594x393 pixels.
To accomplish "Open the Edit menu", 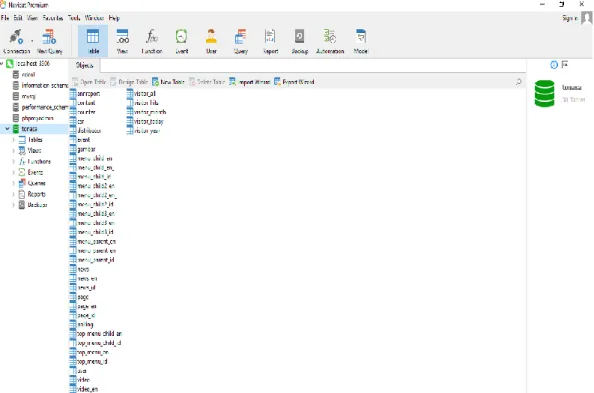I will (18, 18).
